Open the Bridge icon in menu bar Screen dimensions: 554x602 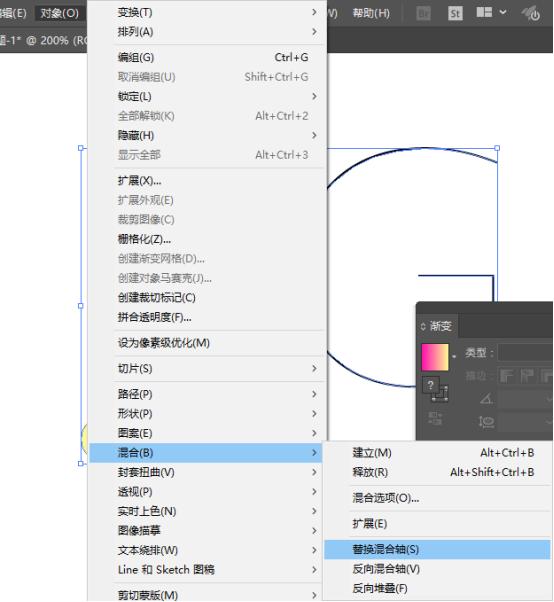tap(423, 14)
